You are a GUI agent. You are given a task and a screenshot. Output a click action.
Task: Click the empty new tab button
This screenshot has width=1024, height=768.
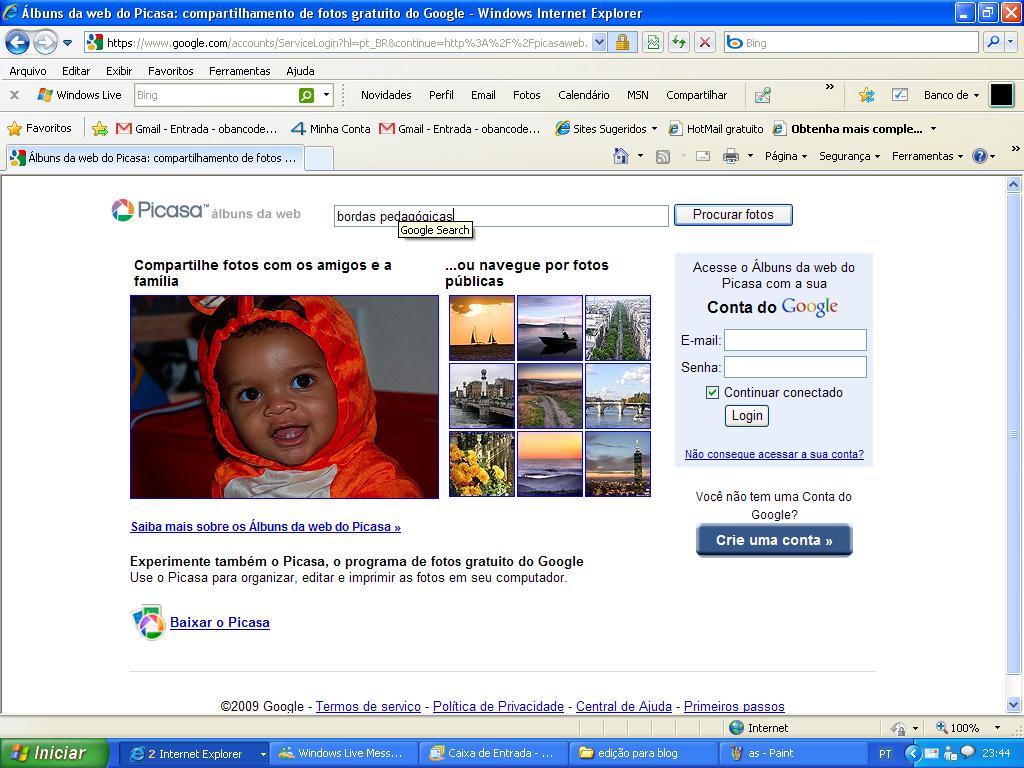pos(319,158)
